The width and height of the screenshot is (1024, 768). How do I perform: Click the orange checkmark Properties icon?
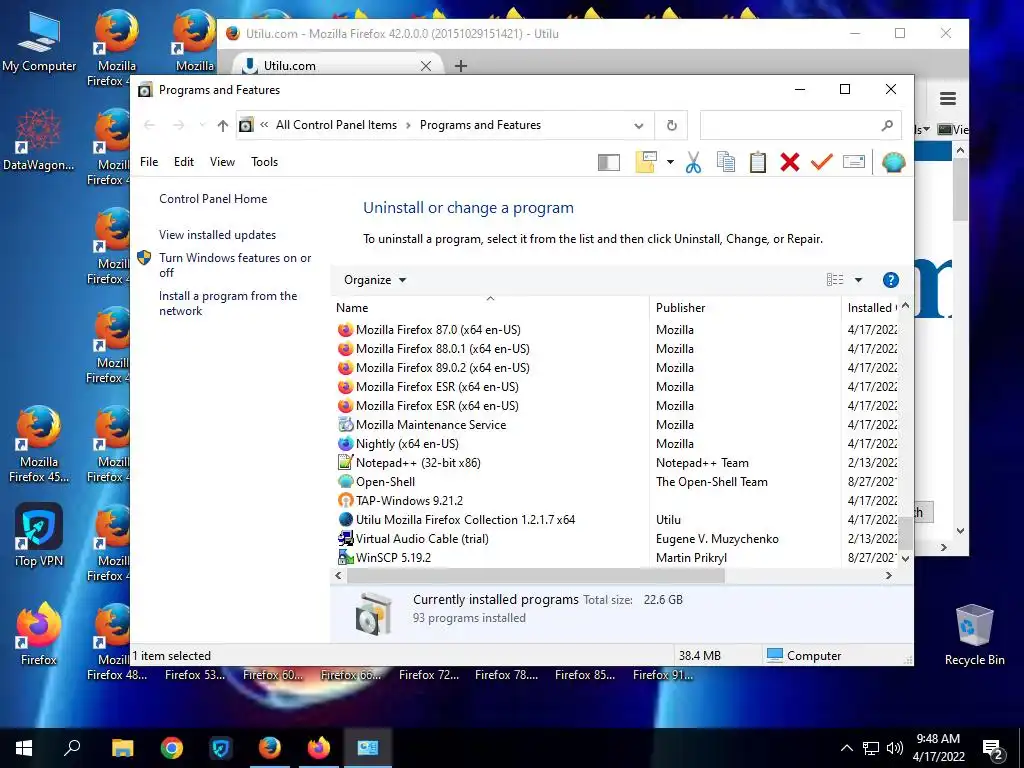point(822,162)
